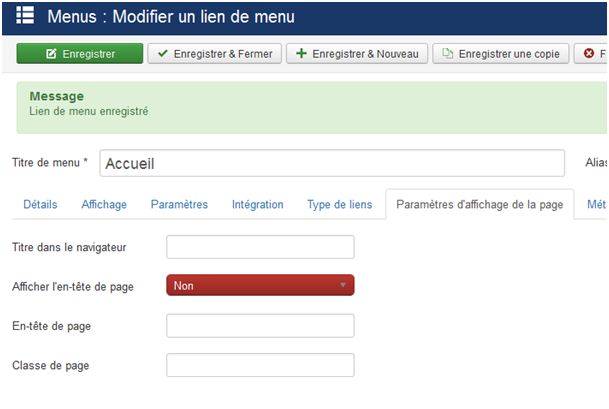Select Paramètres d'affichage de la page tab
Screen dimensions: 609x409
[x=480, y=204]
